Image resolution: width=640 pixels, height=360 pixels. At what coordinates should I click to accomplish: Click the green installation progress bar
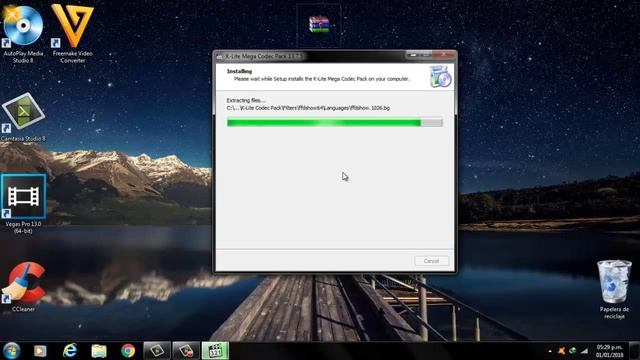click(x=335, y=122)
